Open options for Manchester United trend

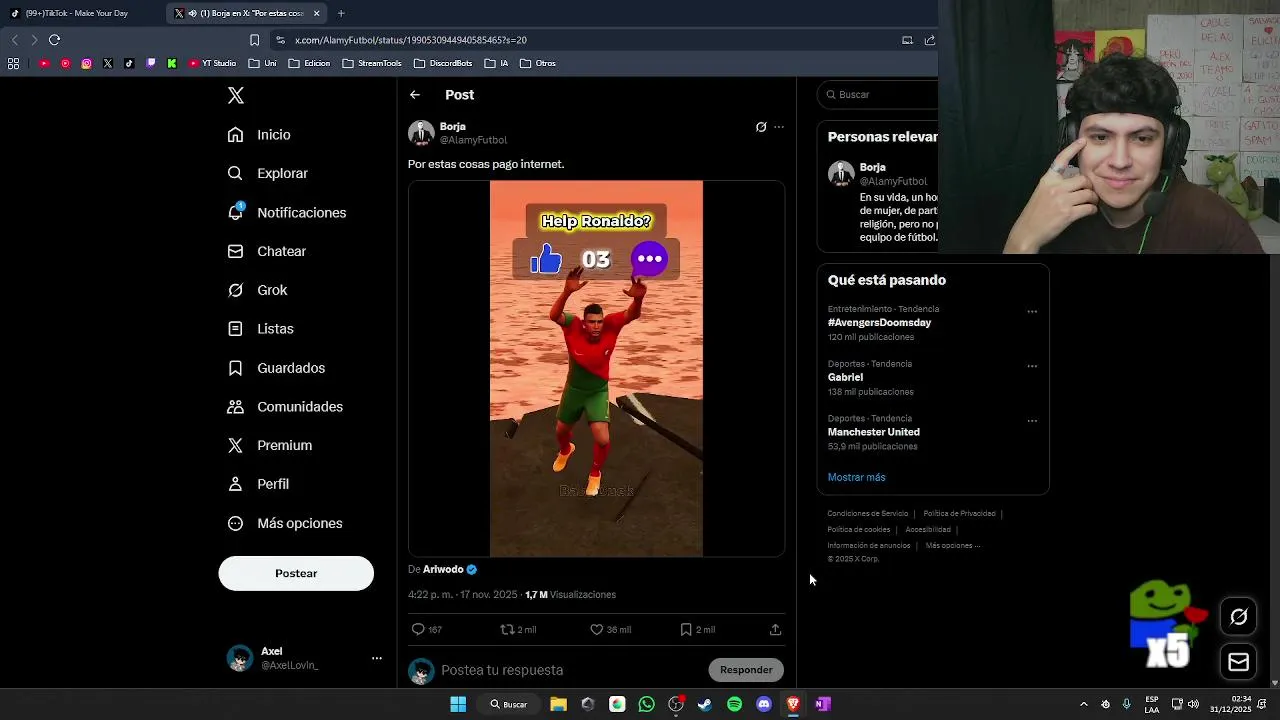(1032, 421)
